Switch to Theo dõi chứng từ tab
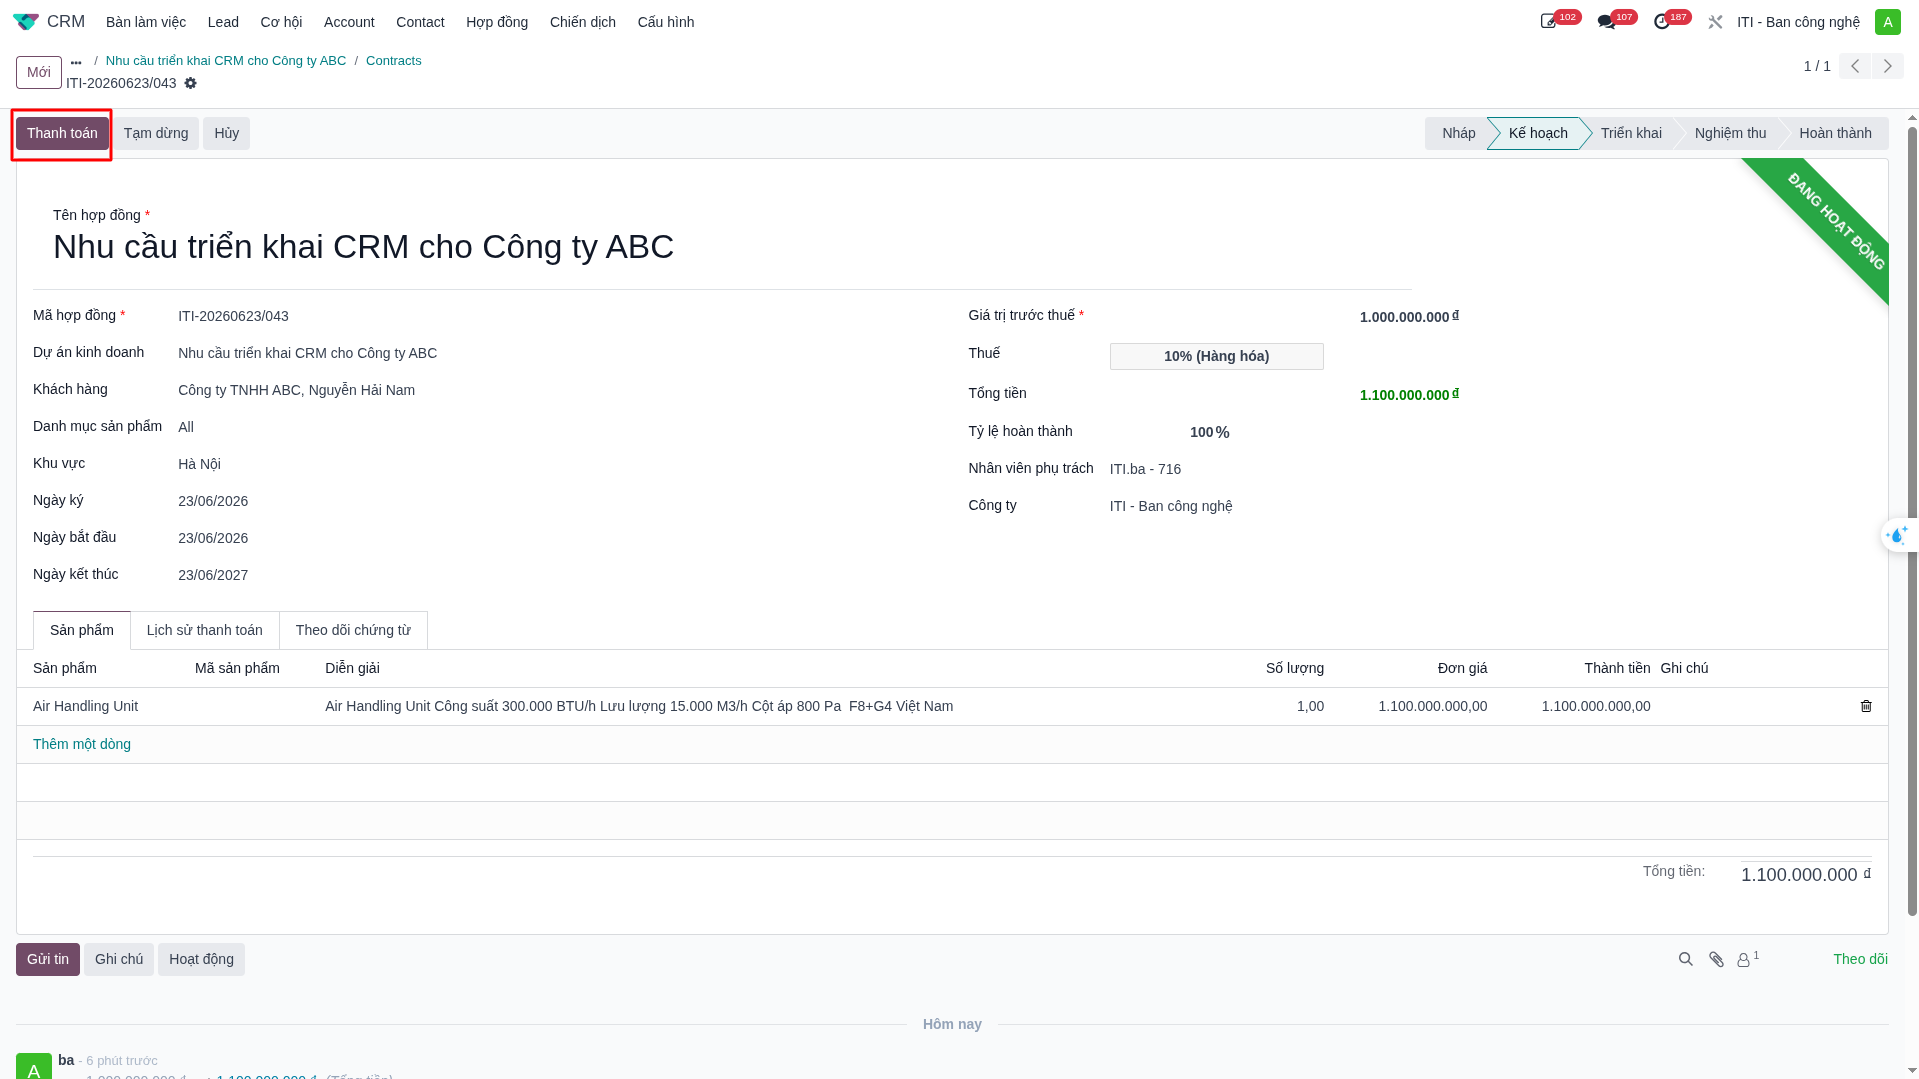This screenshot has width=1919, height=1079. coord(353,630)
